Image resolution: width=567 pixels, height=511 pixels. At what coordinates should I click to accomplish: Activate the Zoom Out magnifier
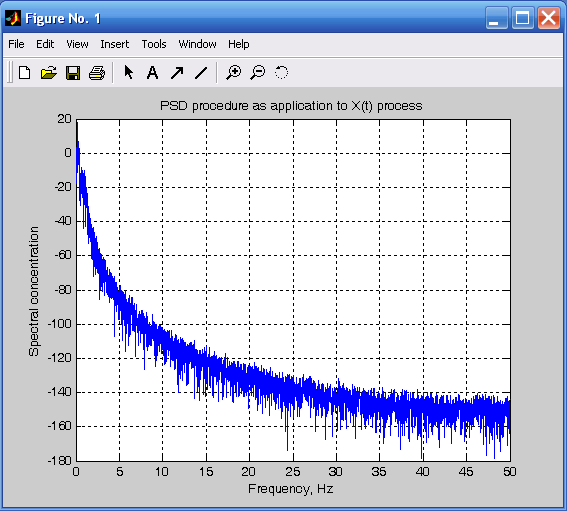257,73
